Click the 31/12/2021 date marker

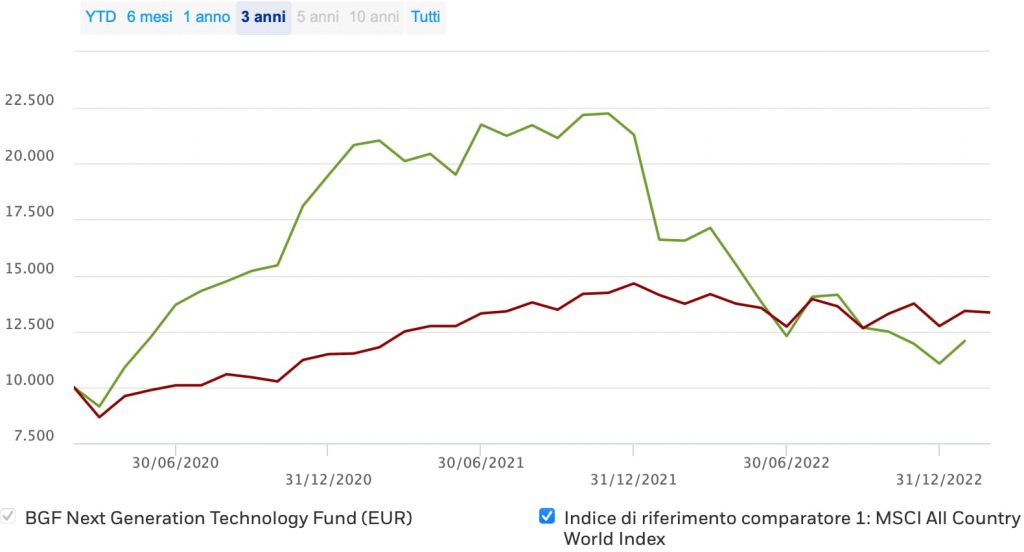(633, 479)
